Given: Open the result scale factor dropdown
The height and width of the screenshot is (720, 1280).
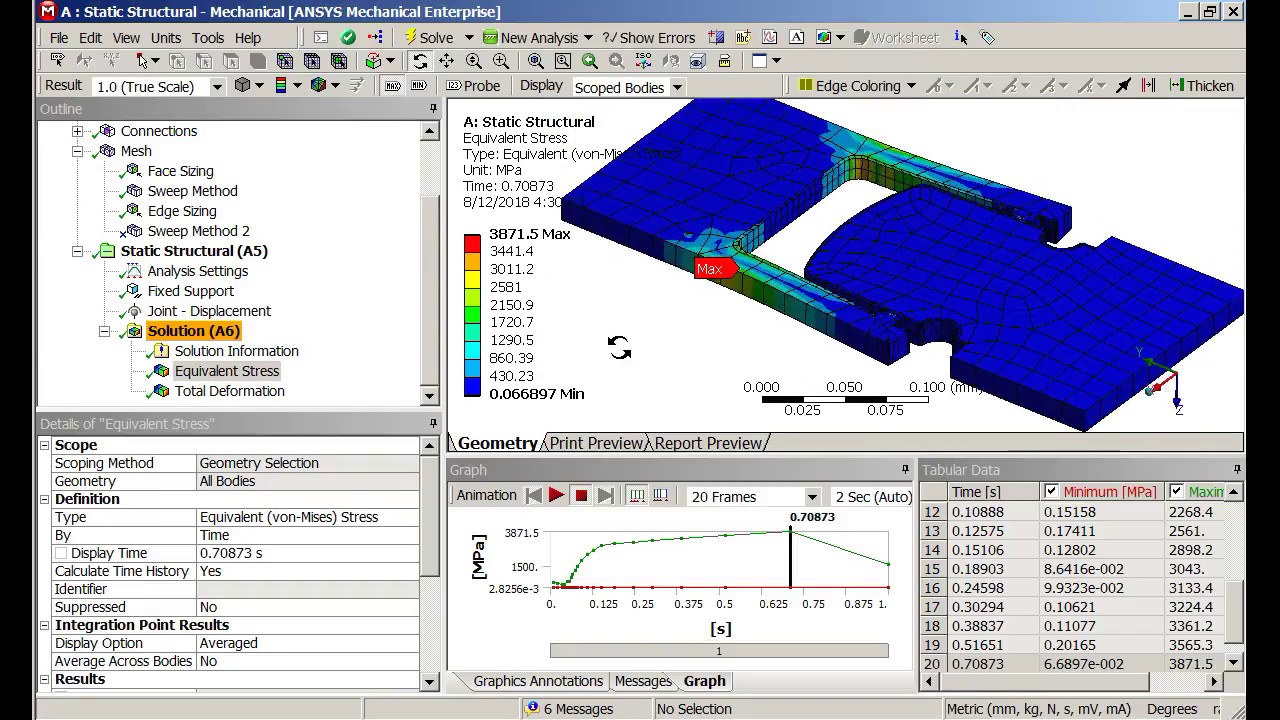Looking at the screenshot, I should 216,87.
